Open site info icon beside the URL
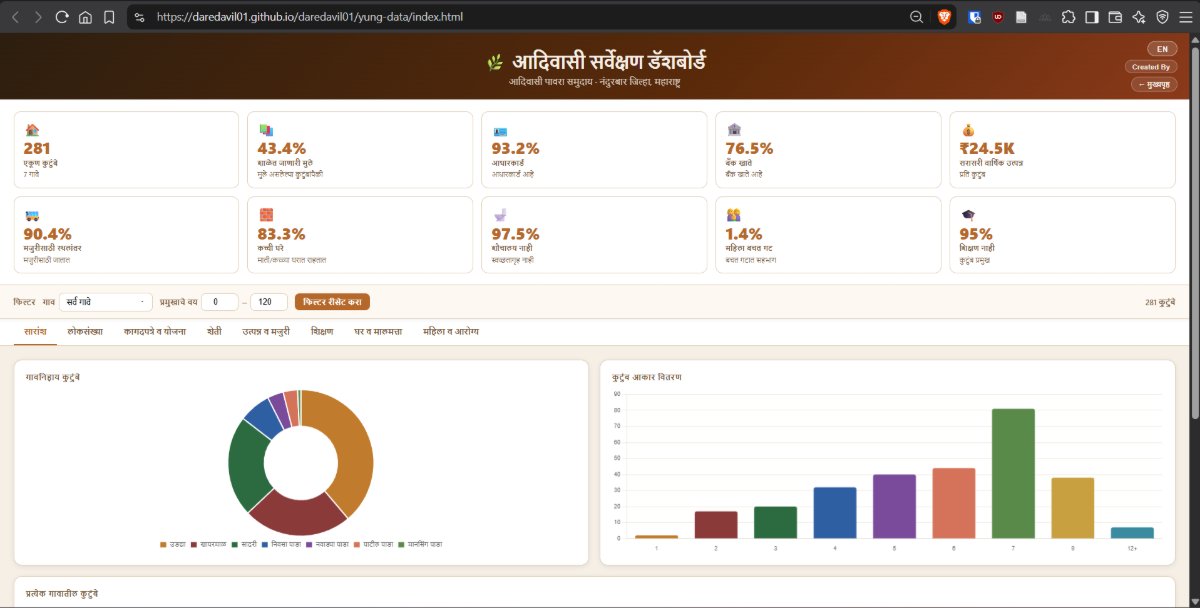This screenshot has width=1200, height=608. pos(139,17)
